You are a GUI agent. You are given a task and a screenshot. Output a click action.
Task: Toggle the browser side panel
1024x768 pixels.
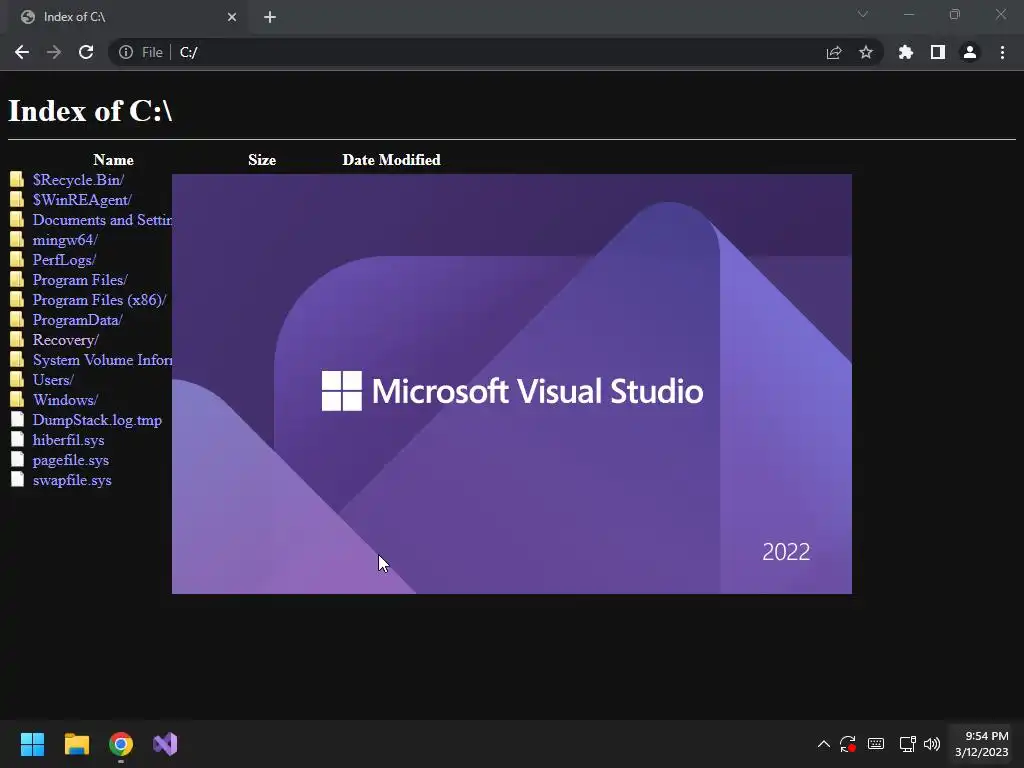(x=938, y=52)
